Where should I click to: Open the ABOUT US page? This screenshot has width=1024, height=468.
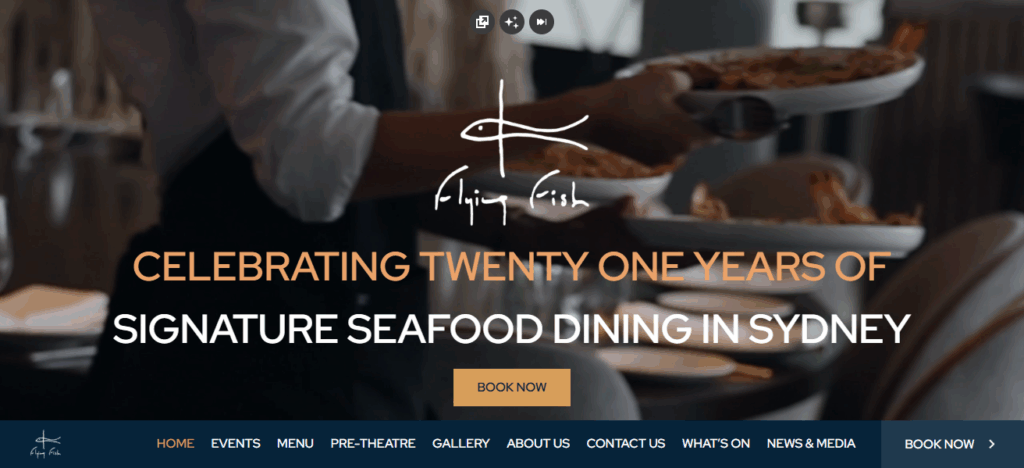[538, 444]
